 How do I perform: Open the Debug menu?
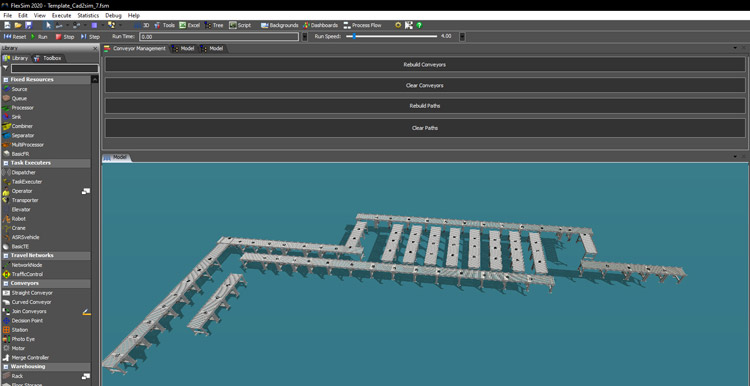[x=113, y=15]
